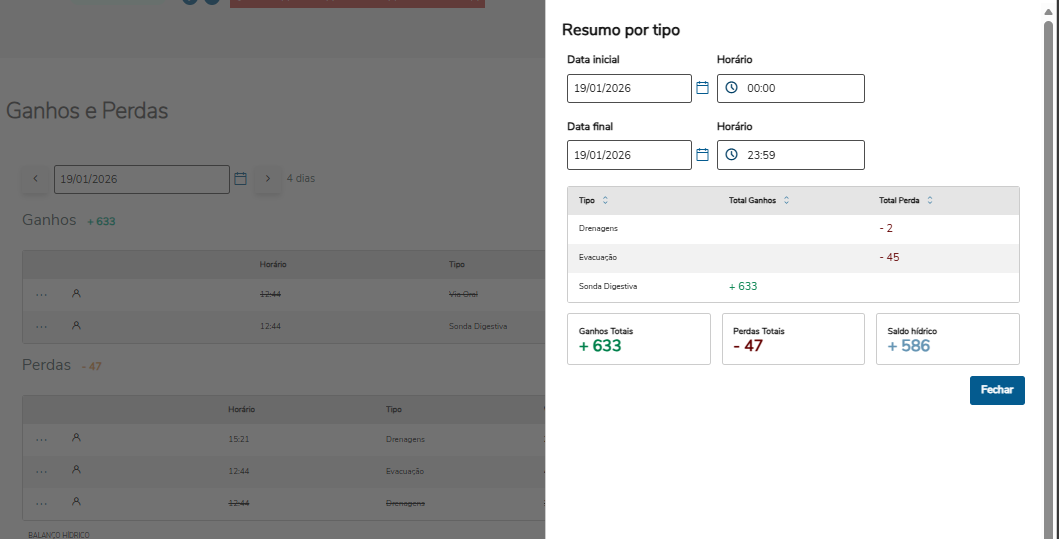Open the Data inicial calendar picker icon
The height and width of the screenshot is (539, 1059).
click(x=702, y=88)
